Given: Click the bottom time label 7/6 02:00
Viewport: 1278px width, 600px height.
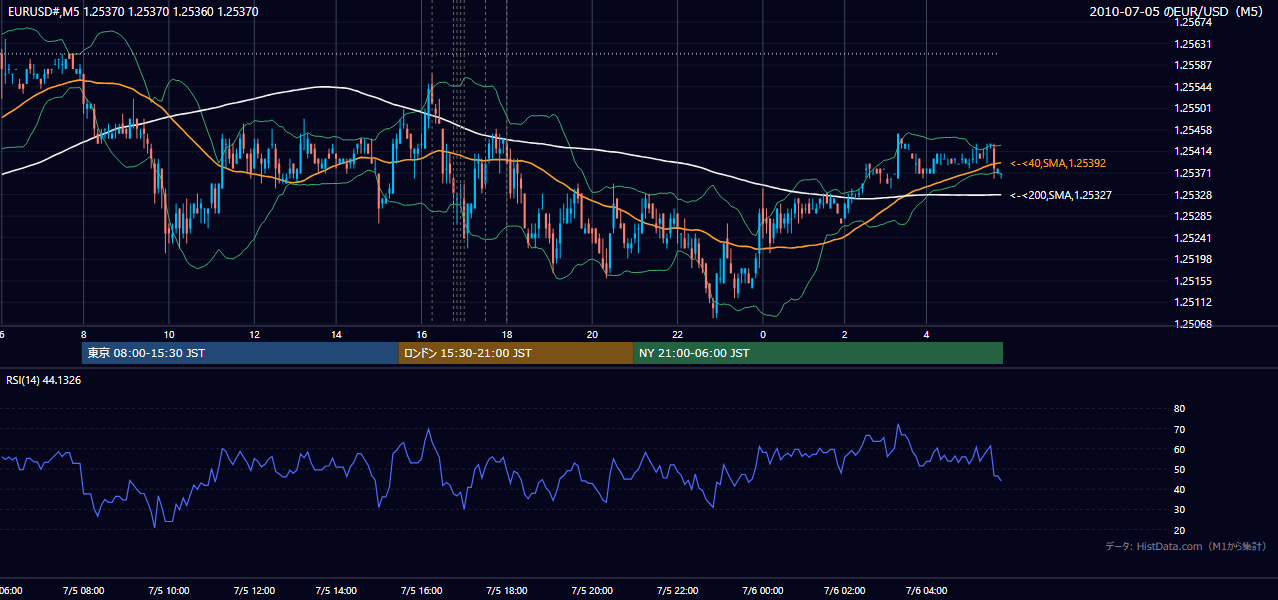Looking at the screenshot, I should [843, 590].
